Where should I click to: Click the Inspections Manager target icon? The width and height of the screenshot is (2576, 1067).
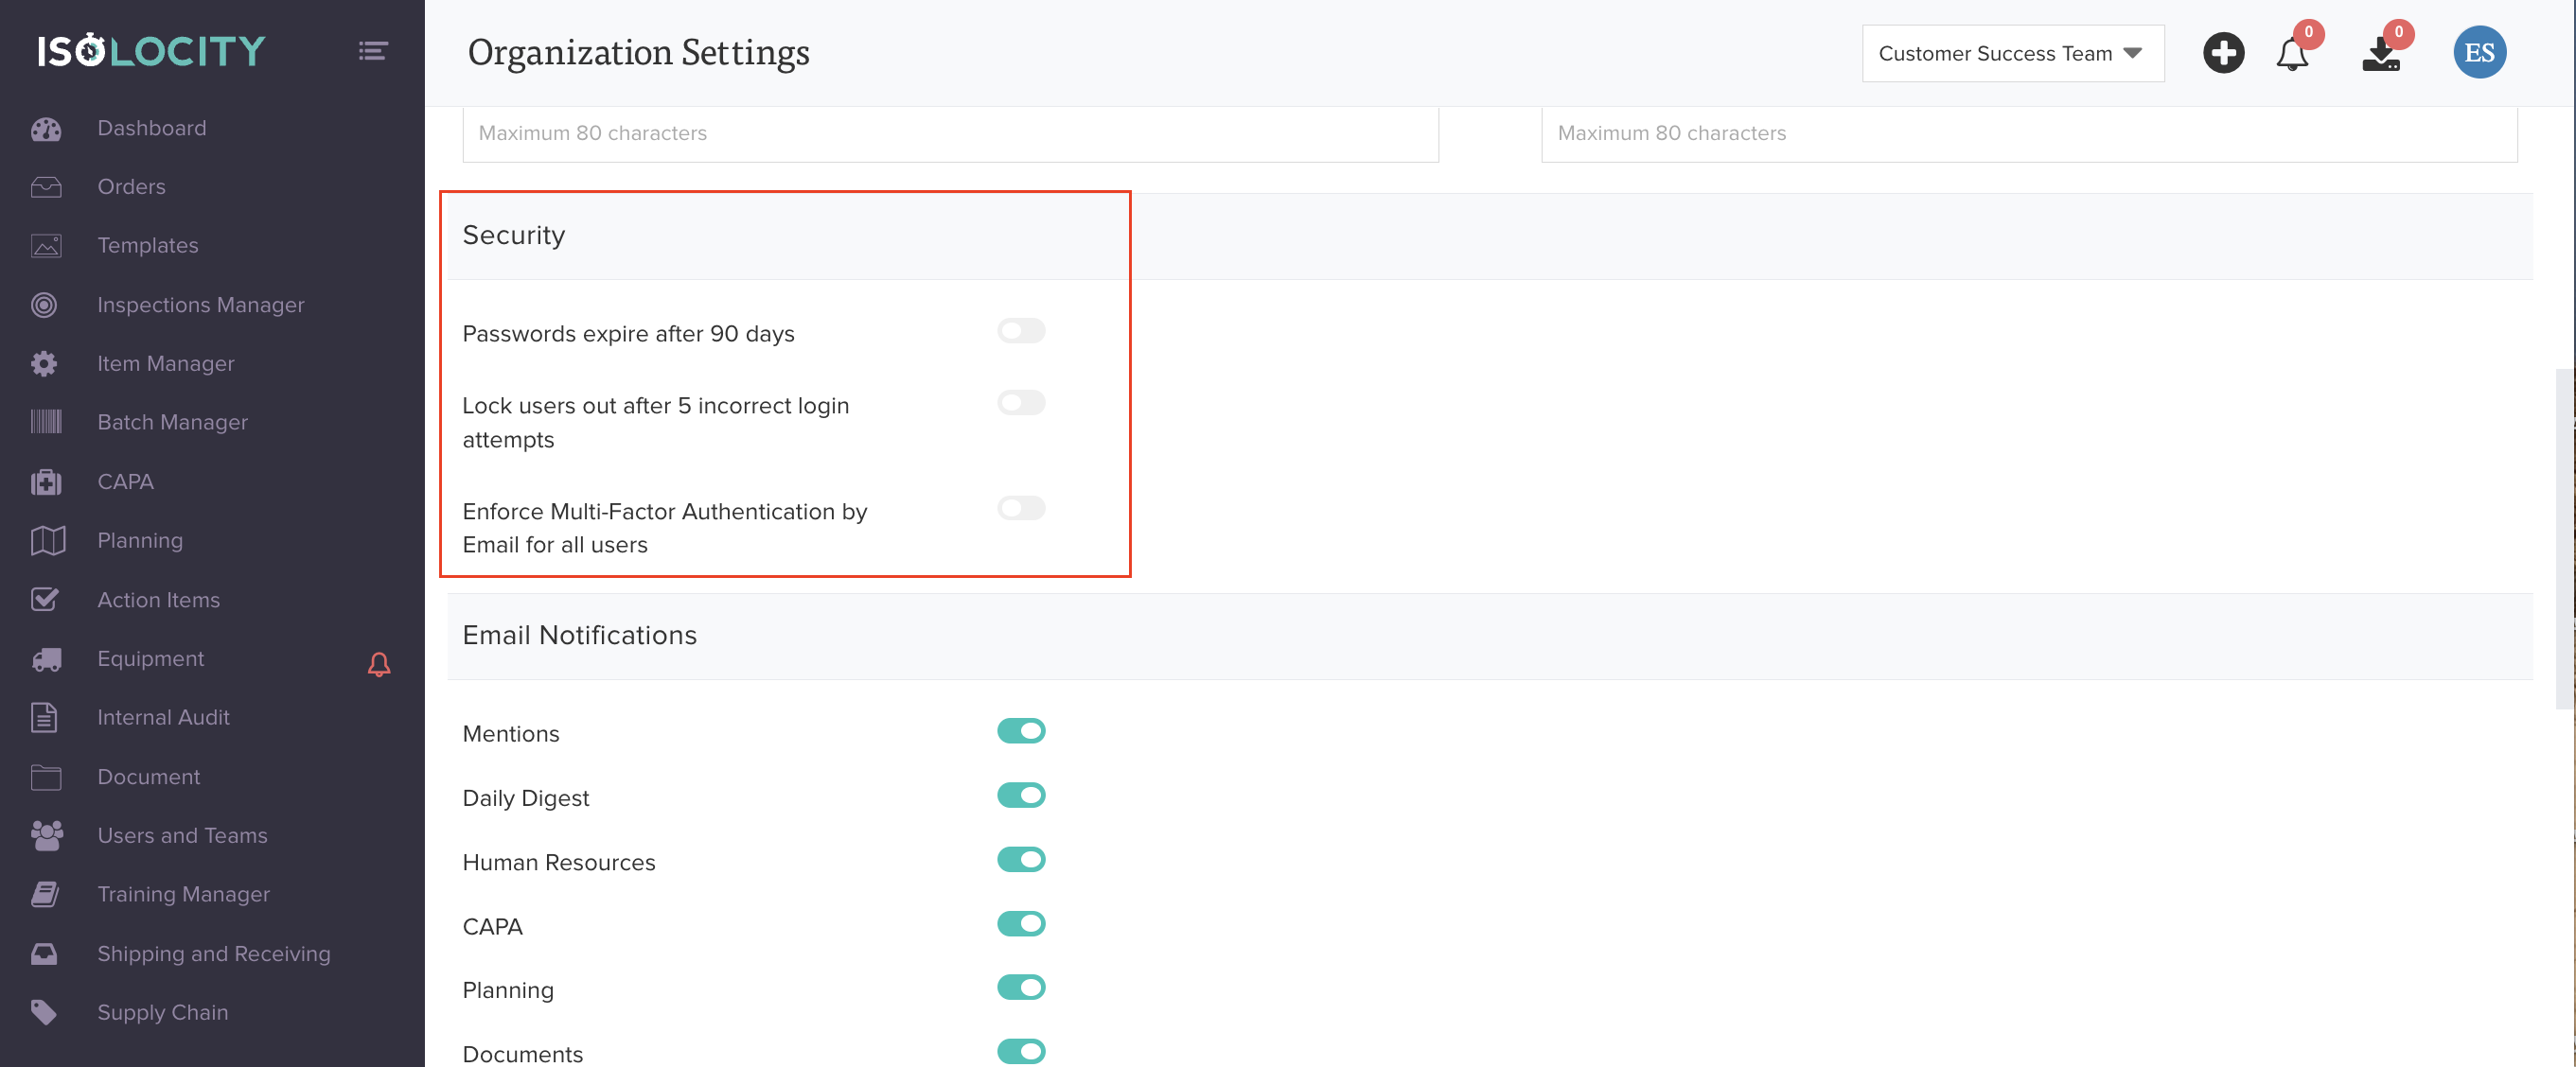[44, 305]
